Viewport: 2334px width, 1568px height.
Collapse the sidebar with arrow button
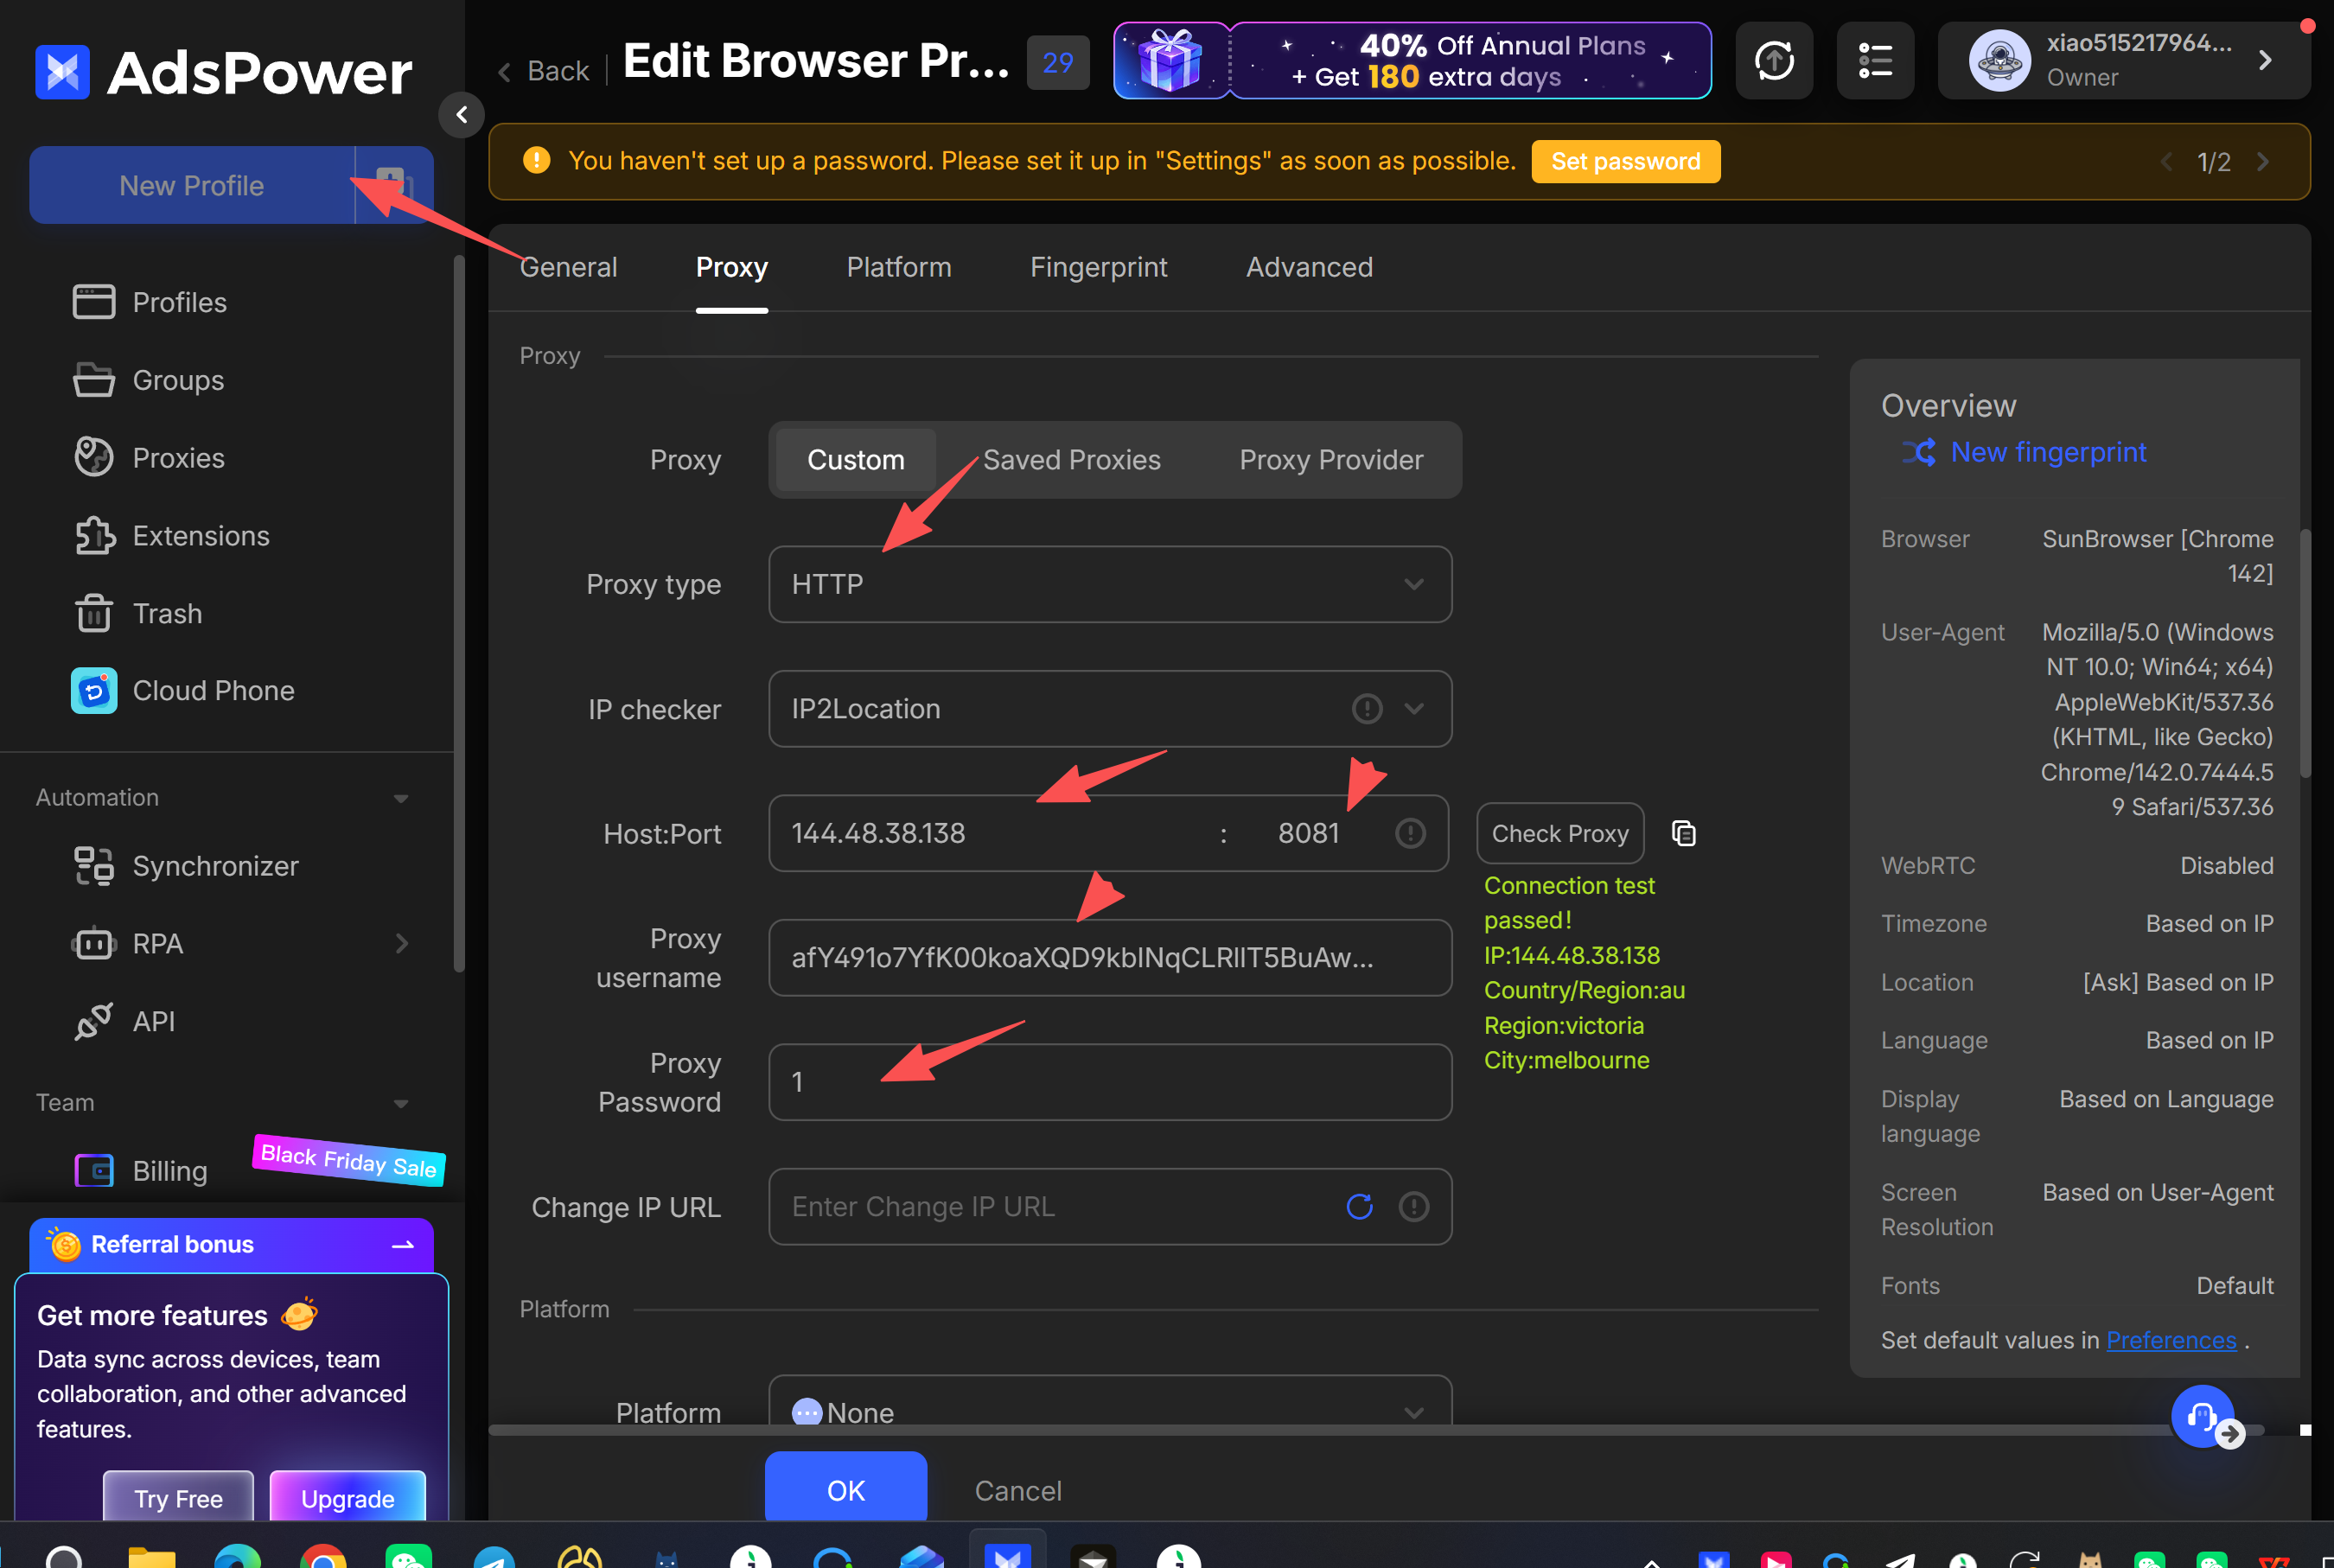(x=461, y=114)
